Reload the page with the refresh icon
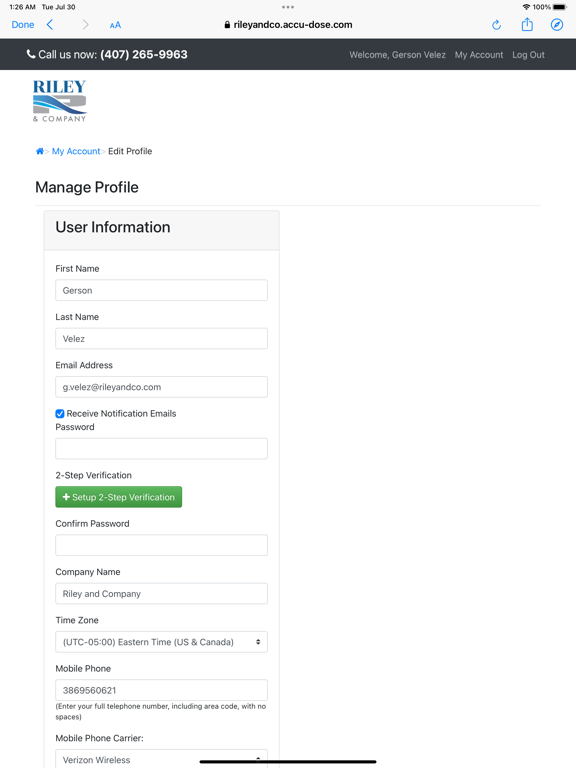 pos(497,24)
